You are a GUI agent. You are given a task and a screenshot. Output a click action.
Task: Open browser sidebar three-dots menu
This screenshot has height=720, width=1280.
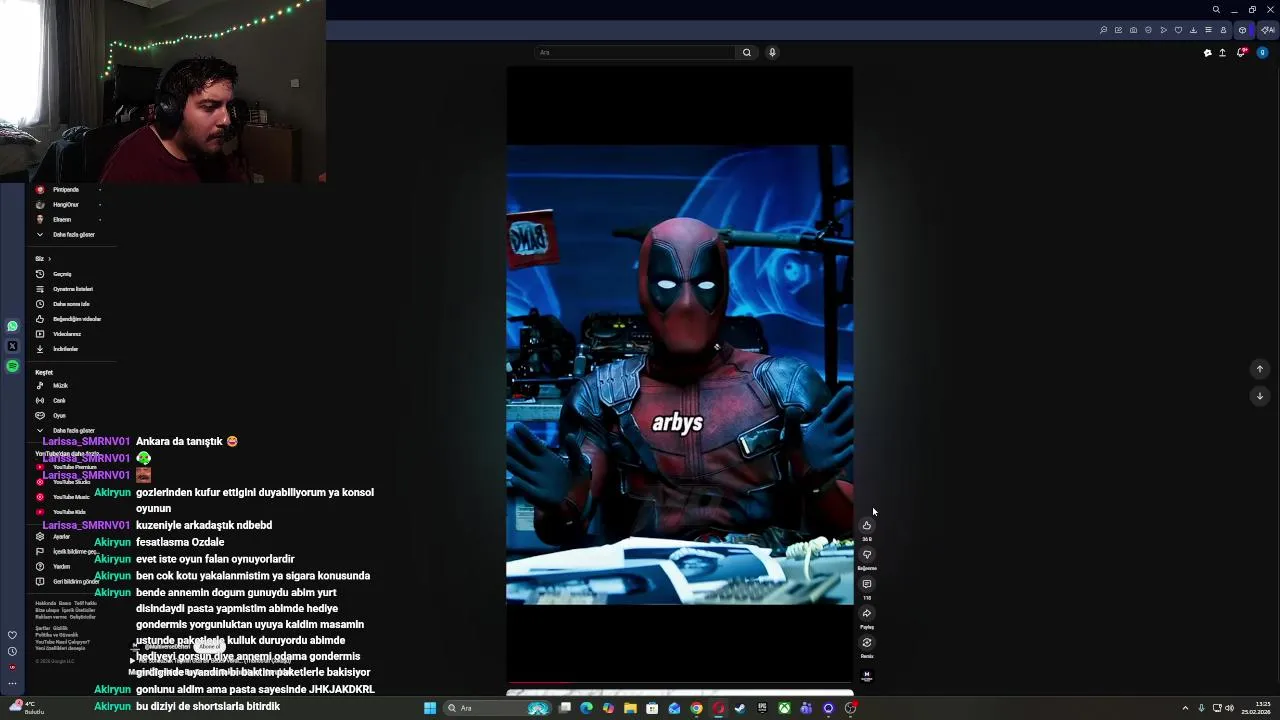(12, 684)
